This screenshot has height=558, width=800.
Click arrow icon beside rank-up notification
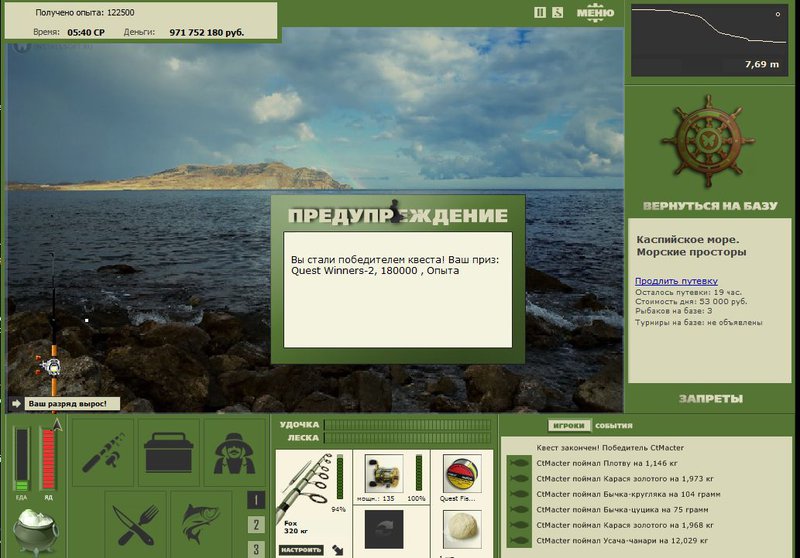(x=16, y=404)
